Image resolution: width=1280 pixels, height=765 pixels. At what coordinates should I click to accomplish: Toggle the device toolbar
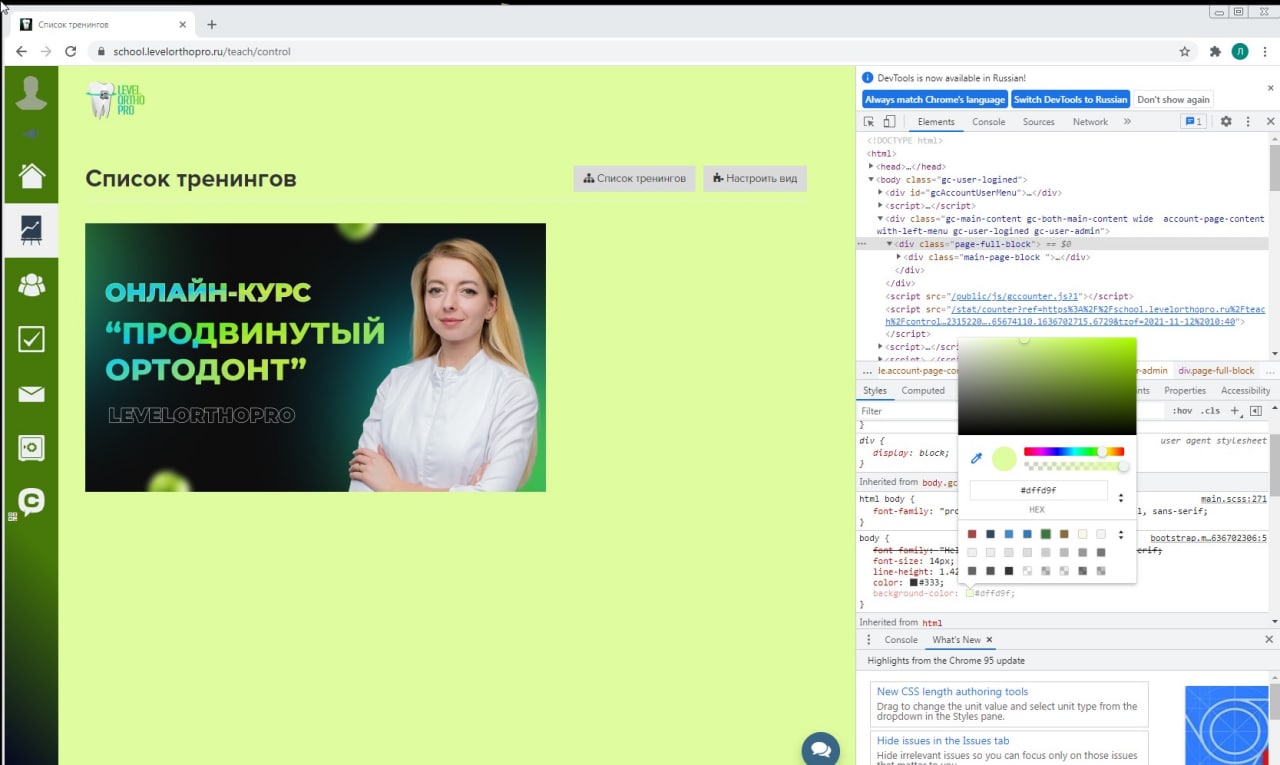[889, 121]
